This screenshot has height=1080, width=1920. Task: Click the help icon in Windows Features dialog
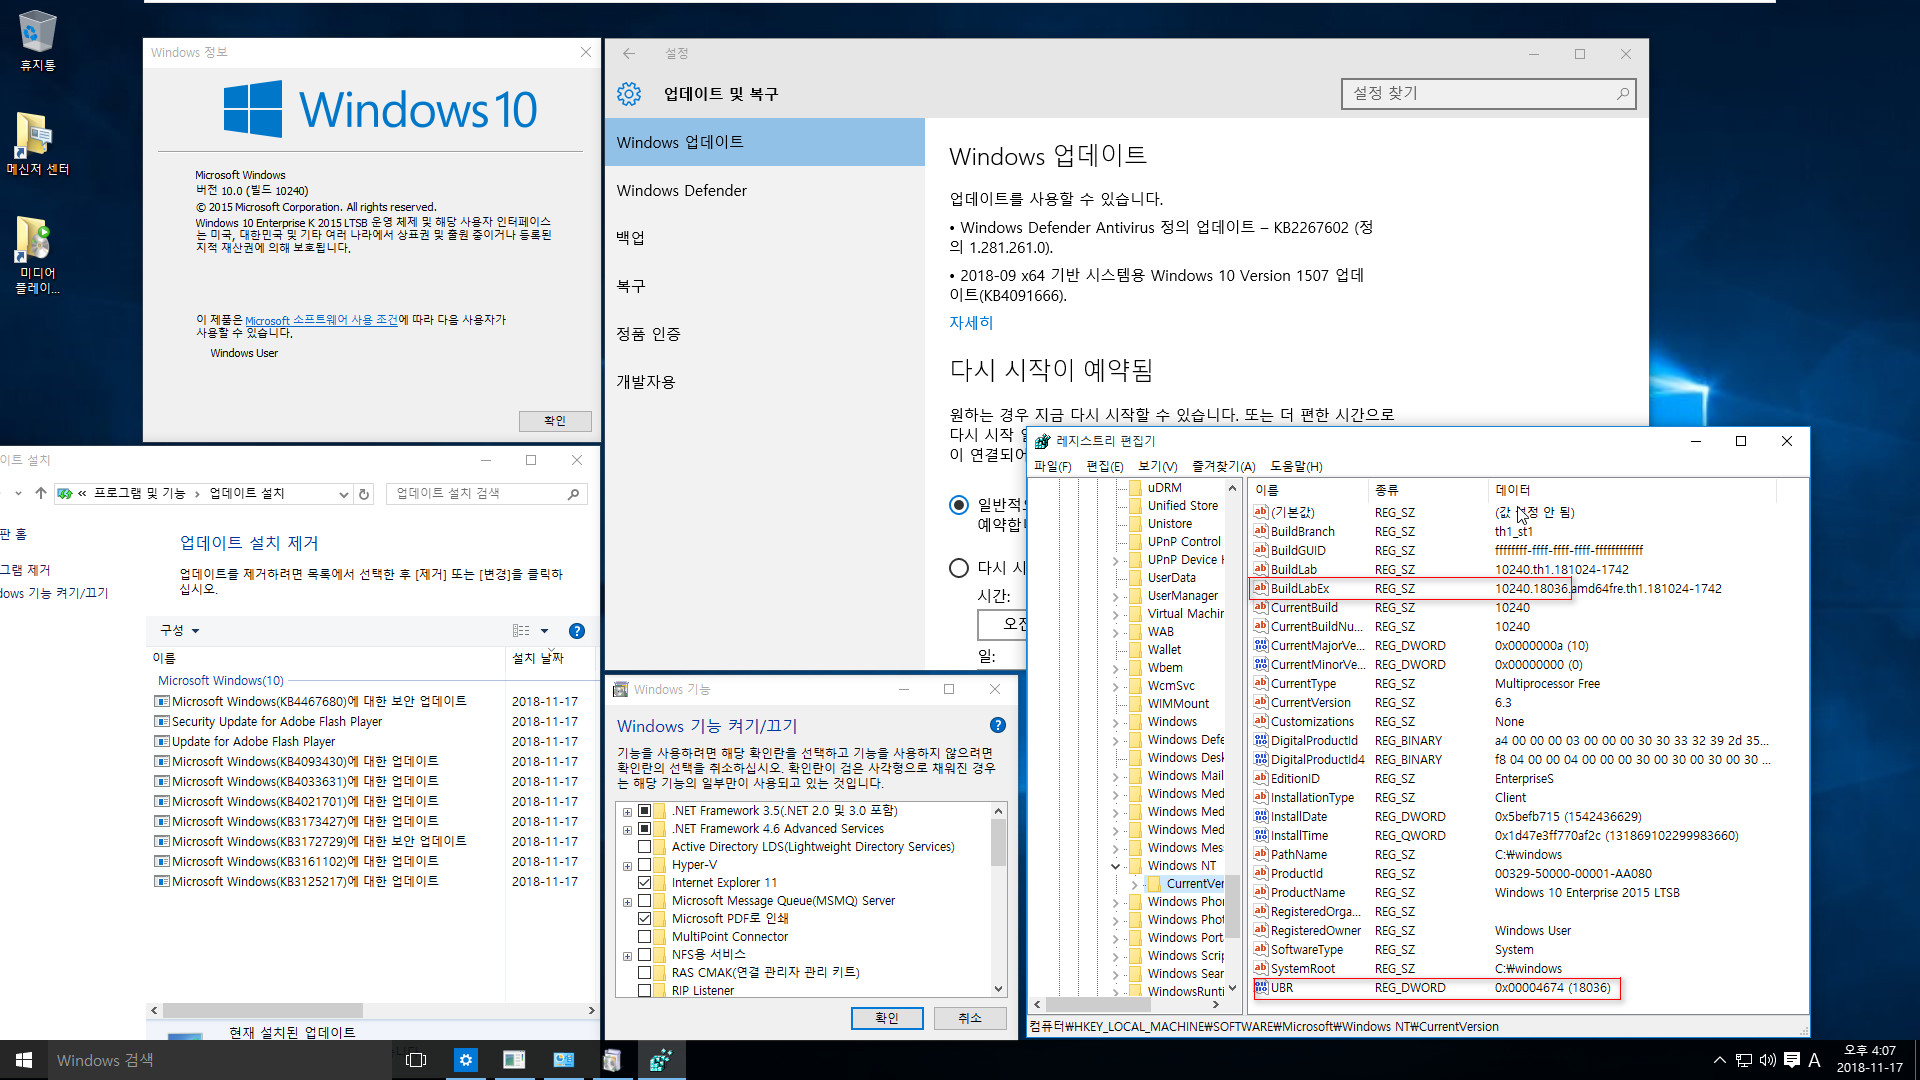point(997,725)
